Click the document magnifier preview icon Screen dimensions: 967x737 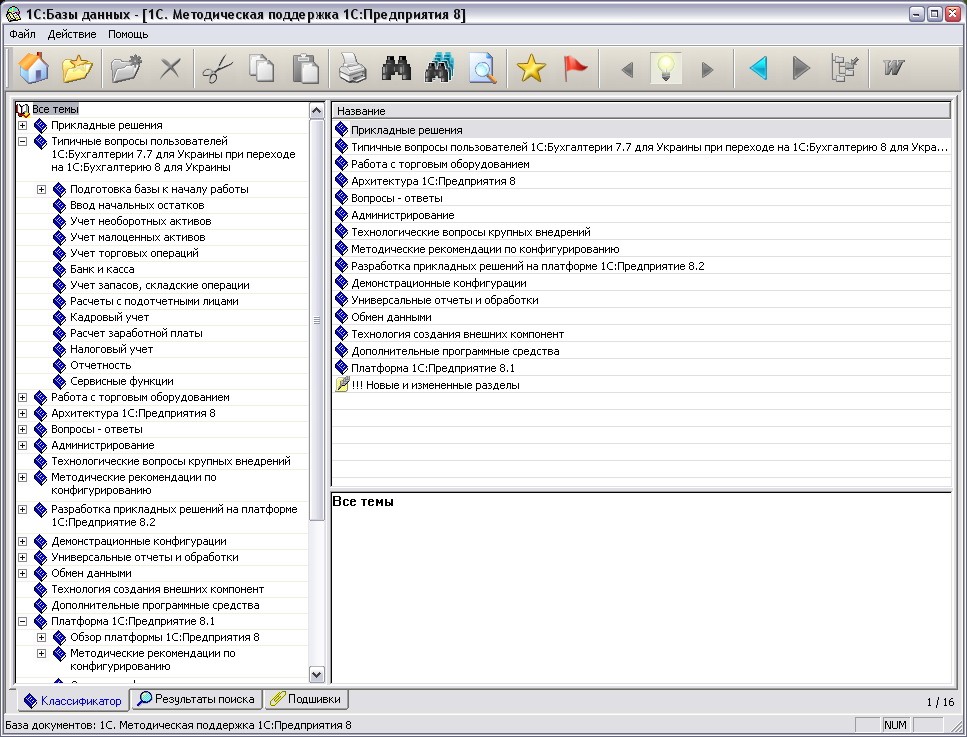(482, 68)
